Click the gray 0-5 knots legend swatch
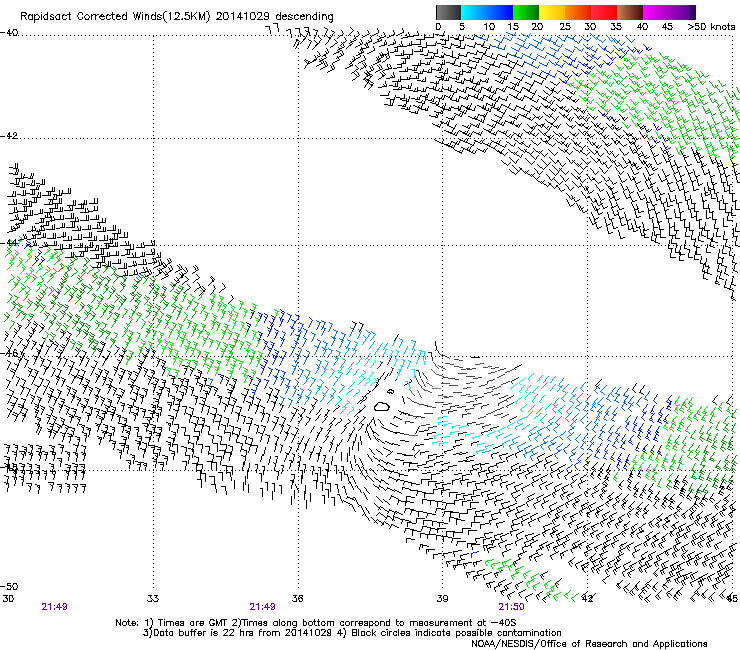 point(448,12)
